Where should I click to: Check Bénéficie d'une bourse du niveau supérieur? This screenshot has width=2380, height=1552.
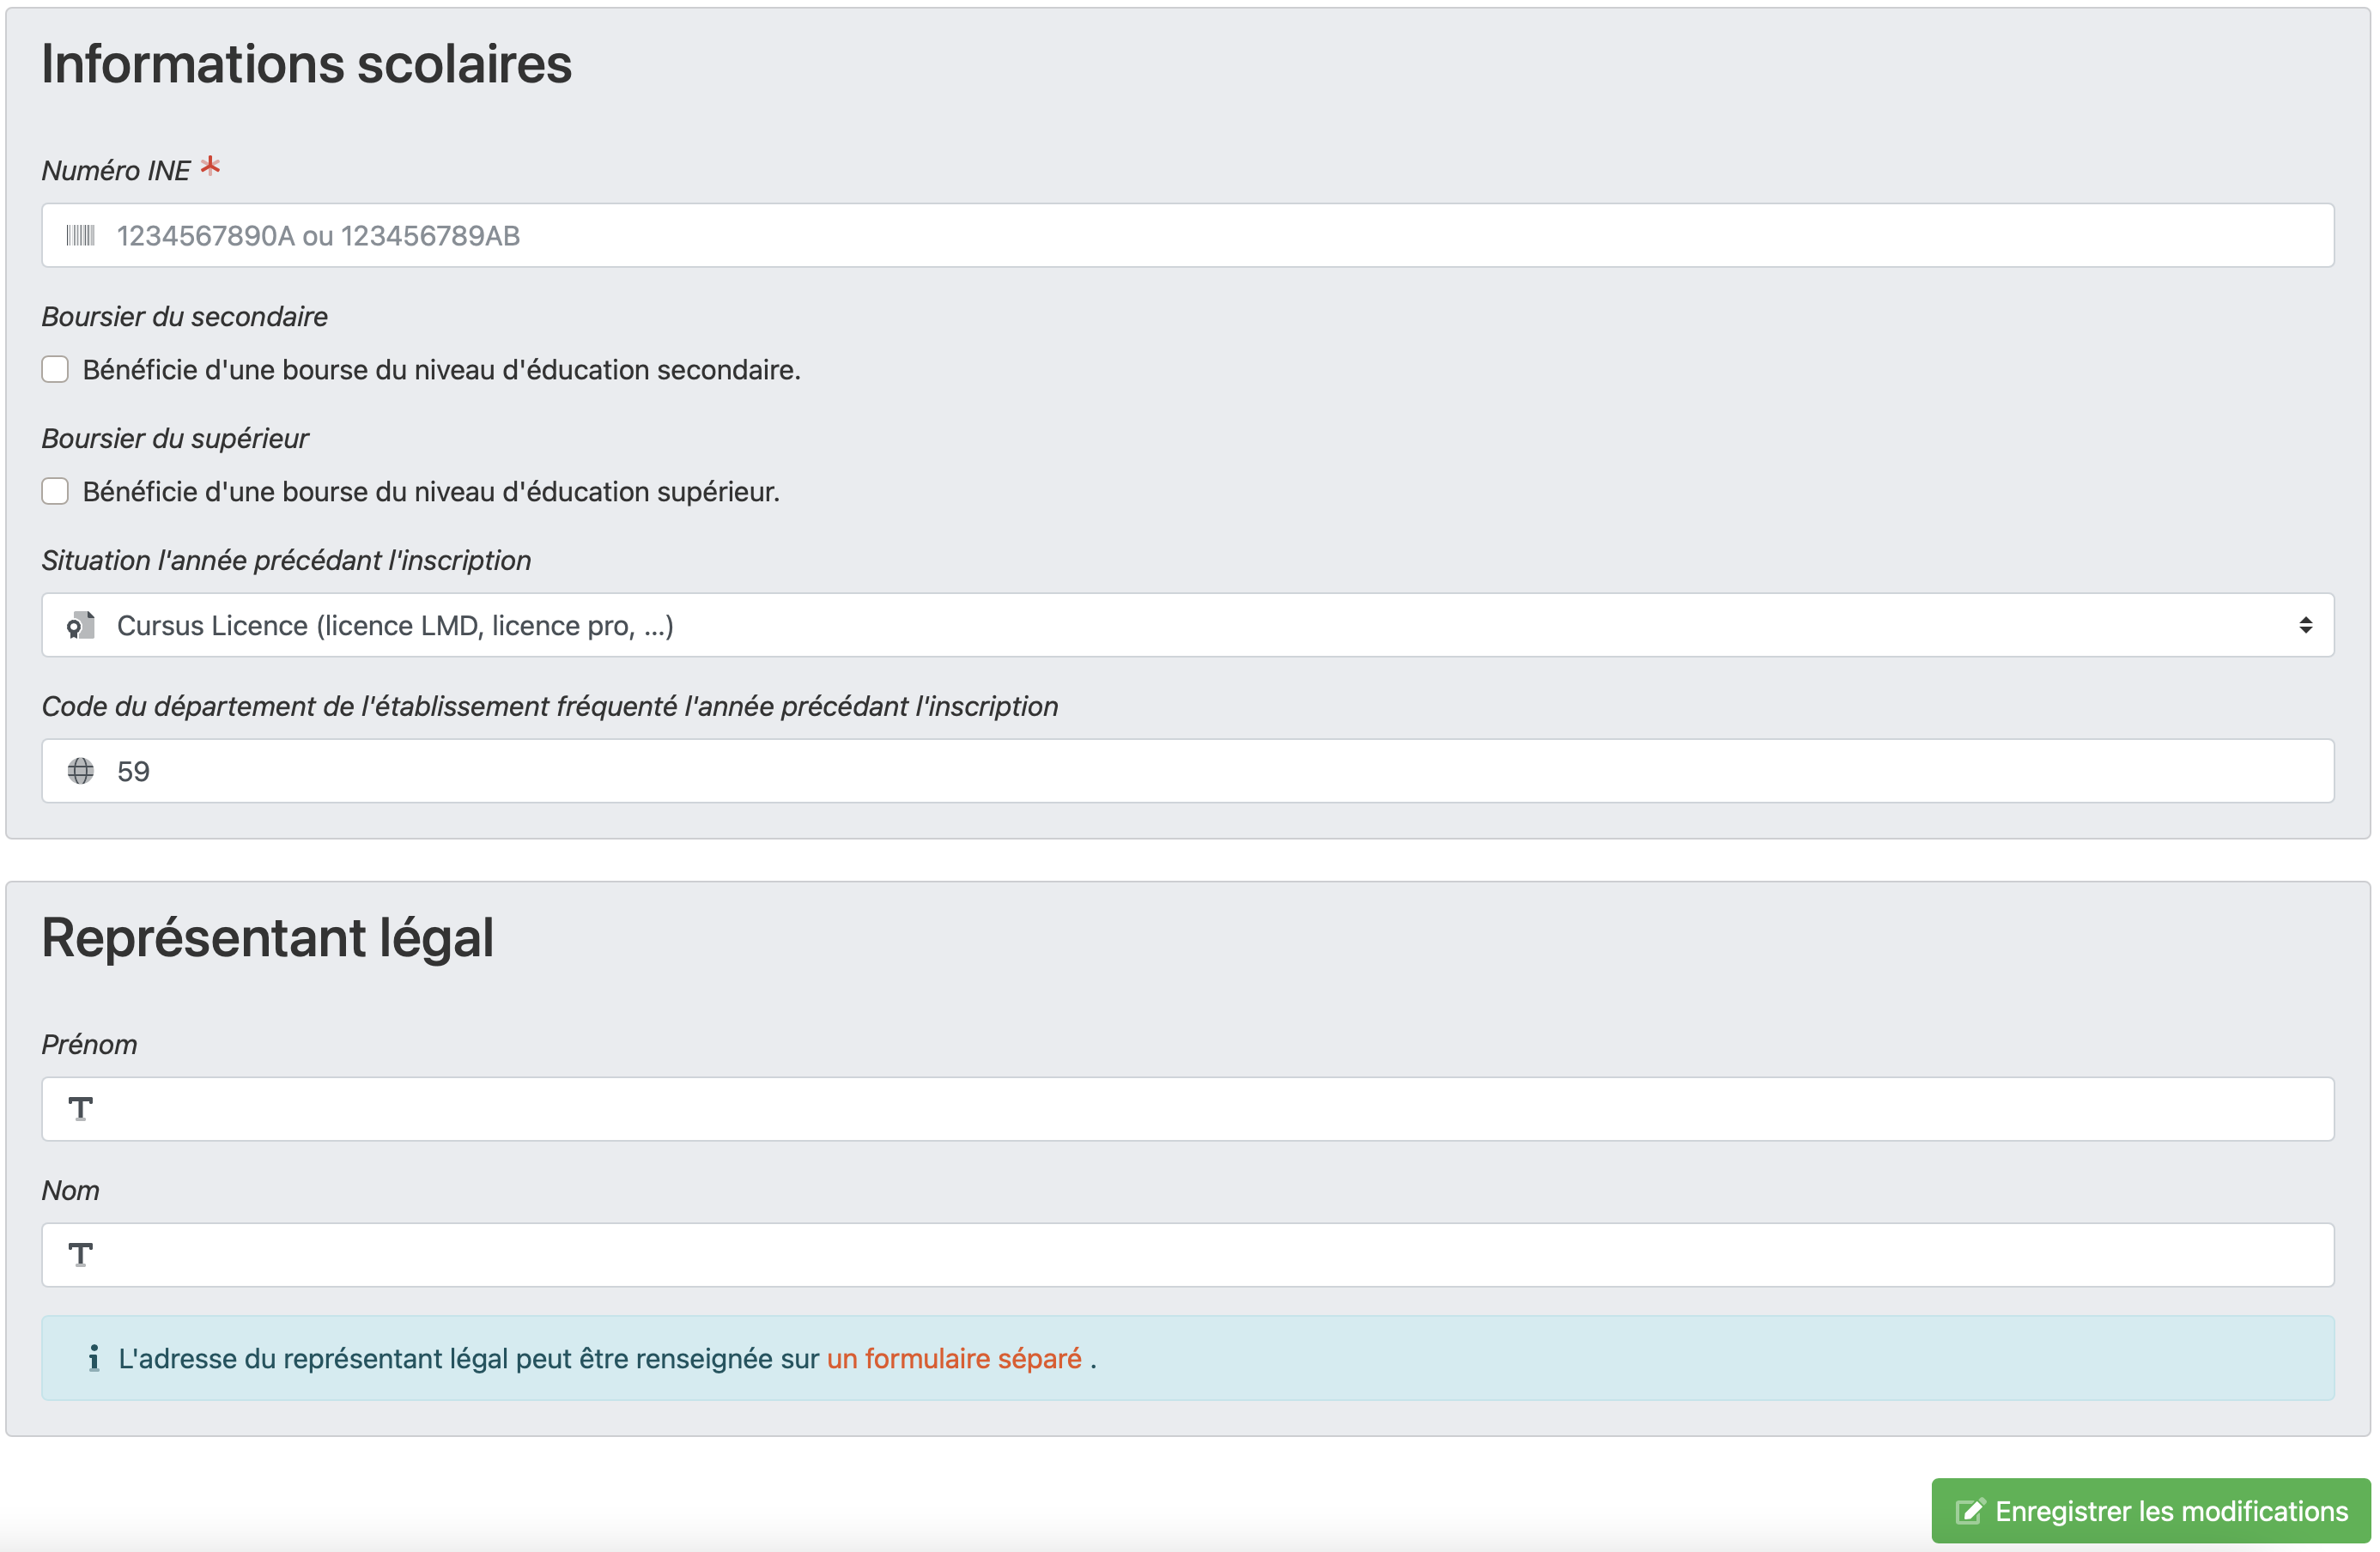click(x=55, y=491)
